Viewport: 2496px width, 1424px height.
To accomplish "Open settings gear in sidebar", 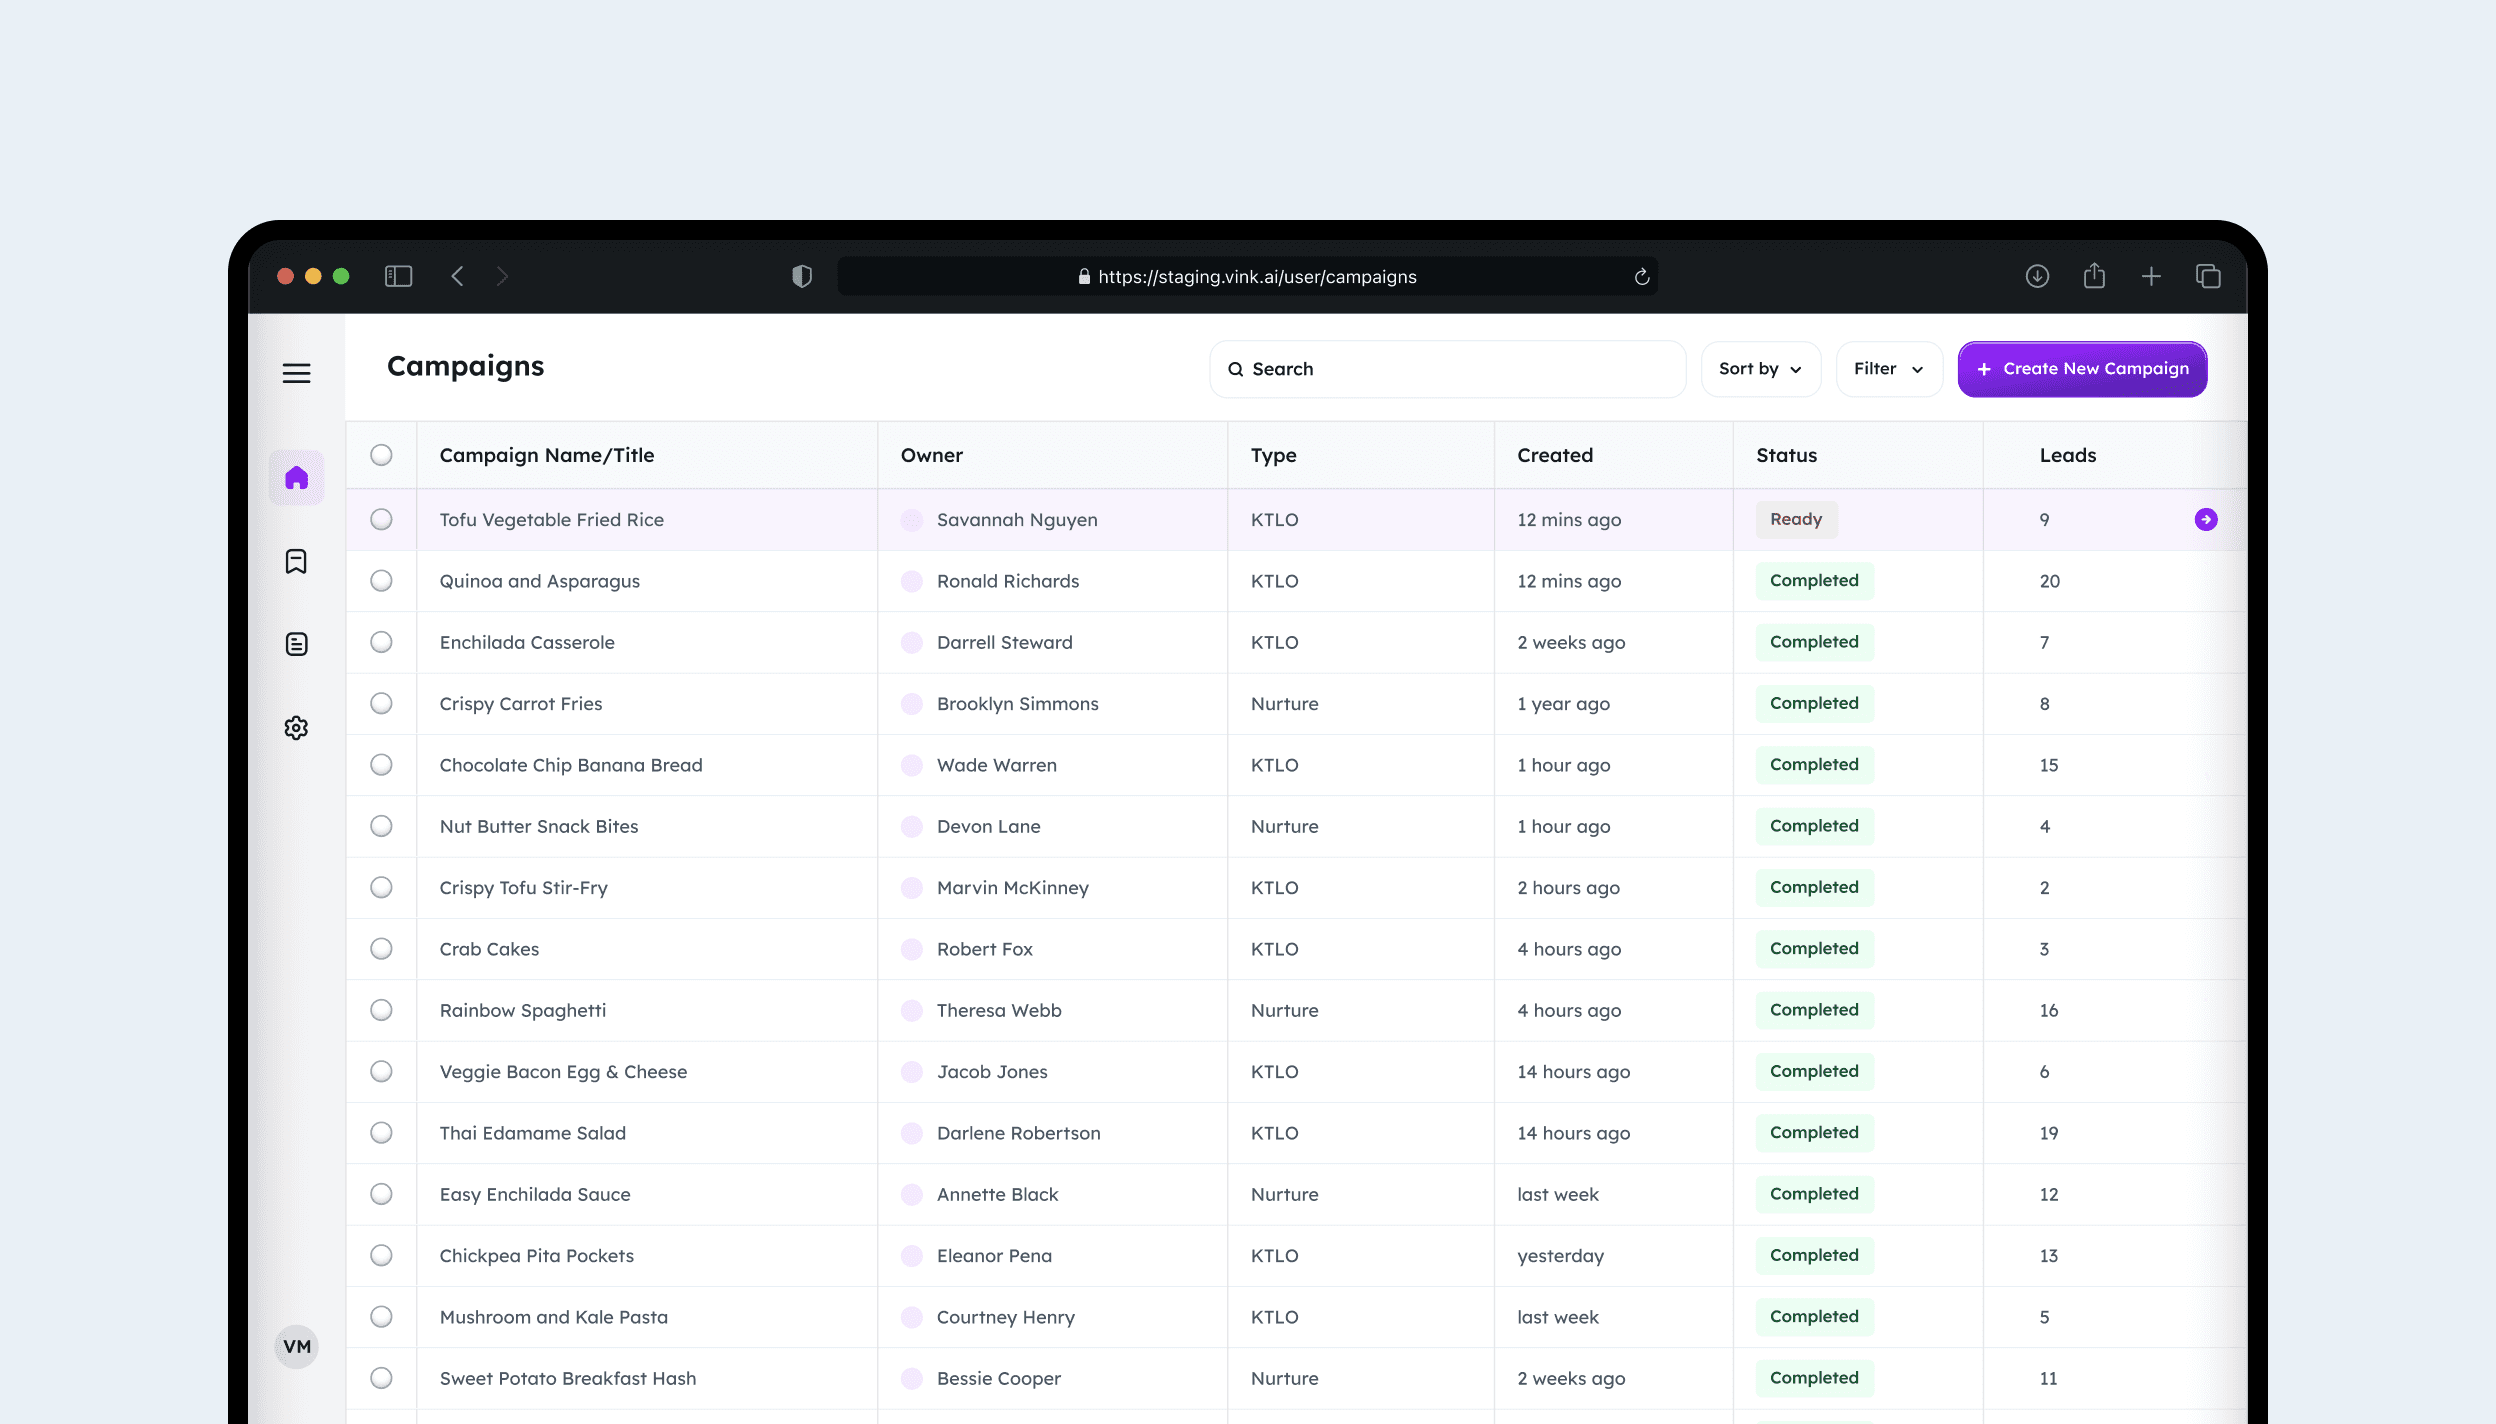I will (296, 727).
